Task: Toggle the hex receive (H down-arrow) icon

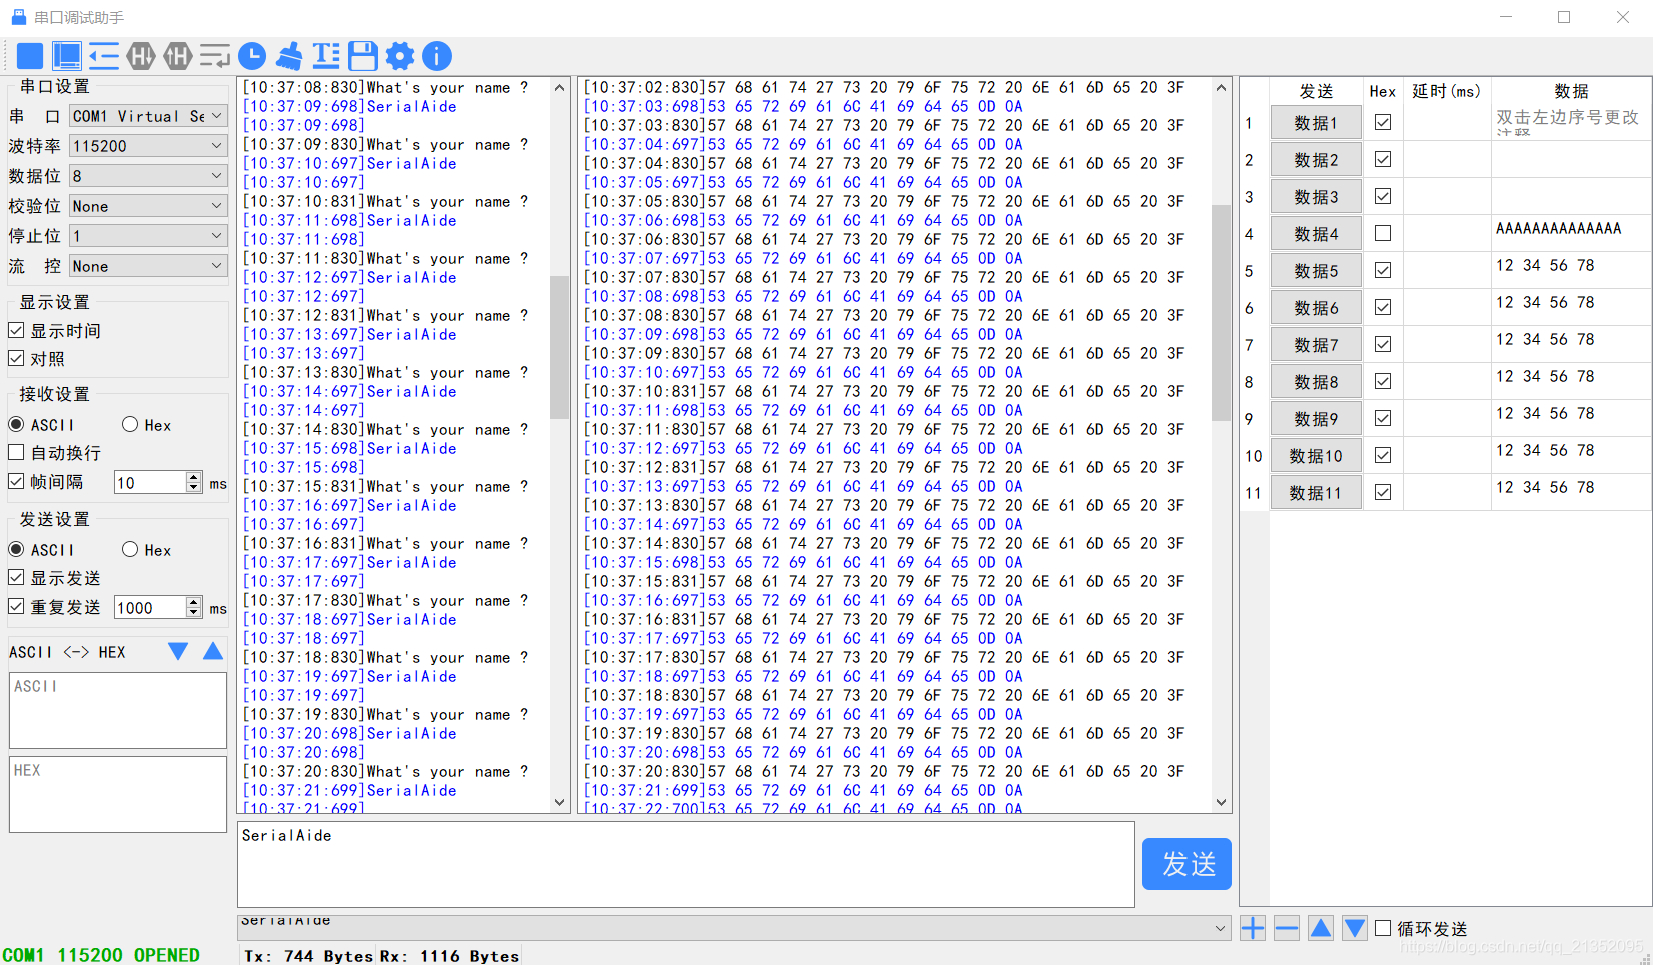Action: click(141, 56)
